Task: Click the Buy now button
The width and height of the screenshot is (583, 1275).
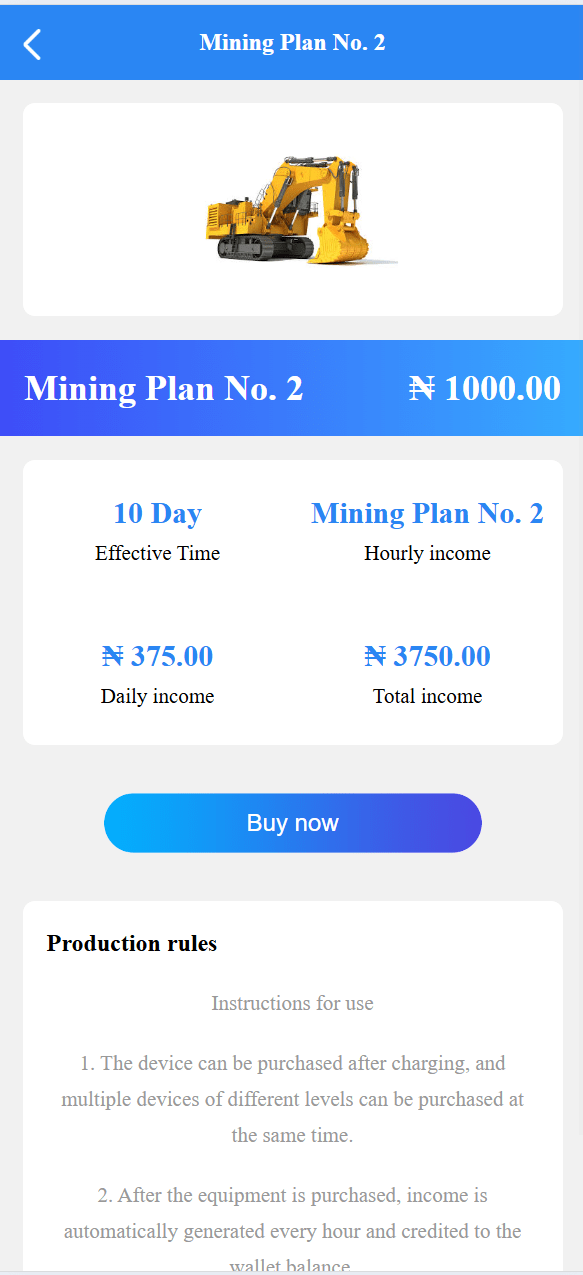Action: [293, 823]
